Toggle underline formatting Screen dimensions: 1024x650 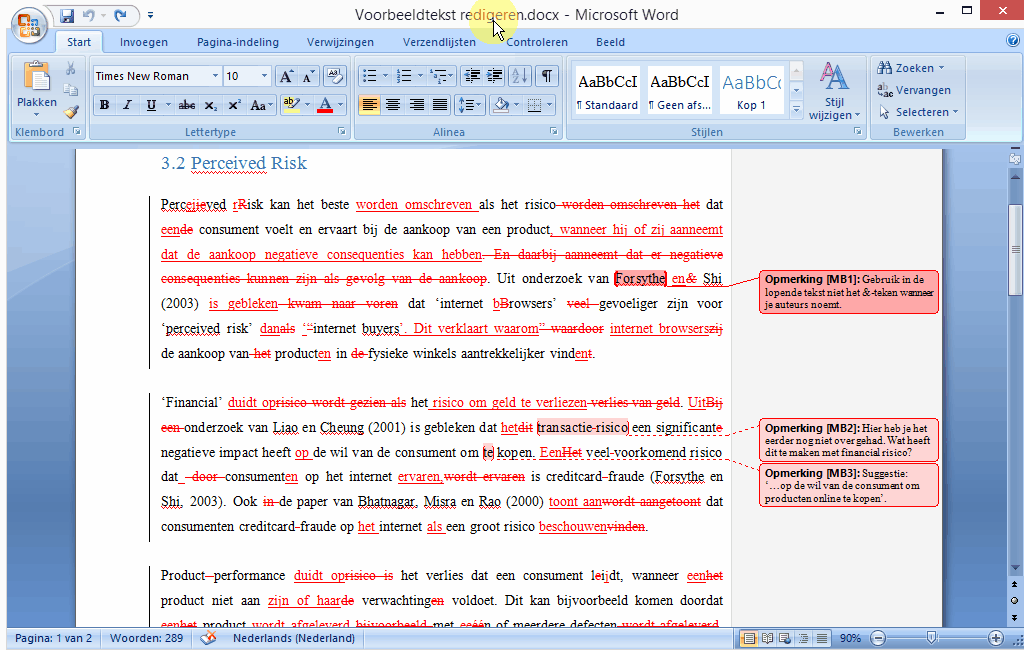[x=151, y=105]
